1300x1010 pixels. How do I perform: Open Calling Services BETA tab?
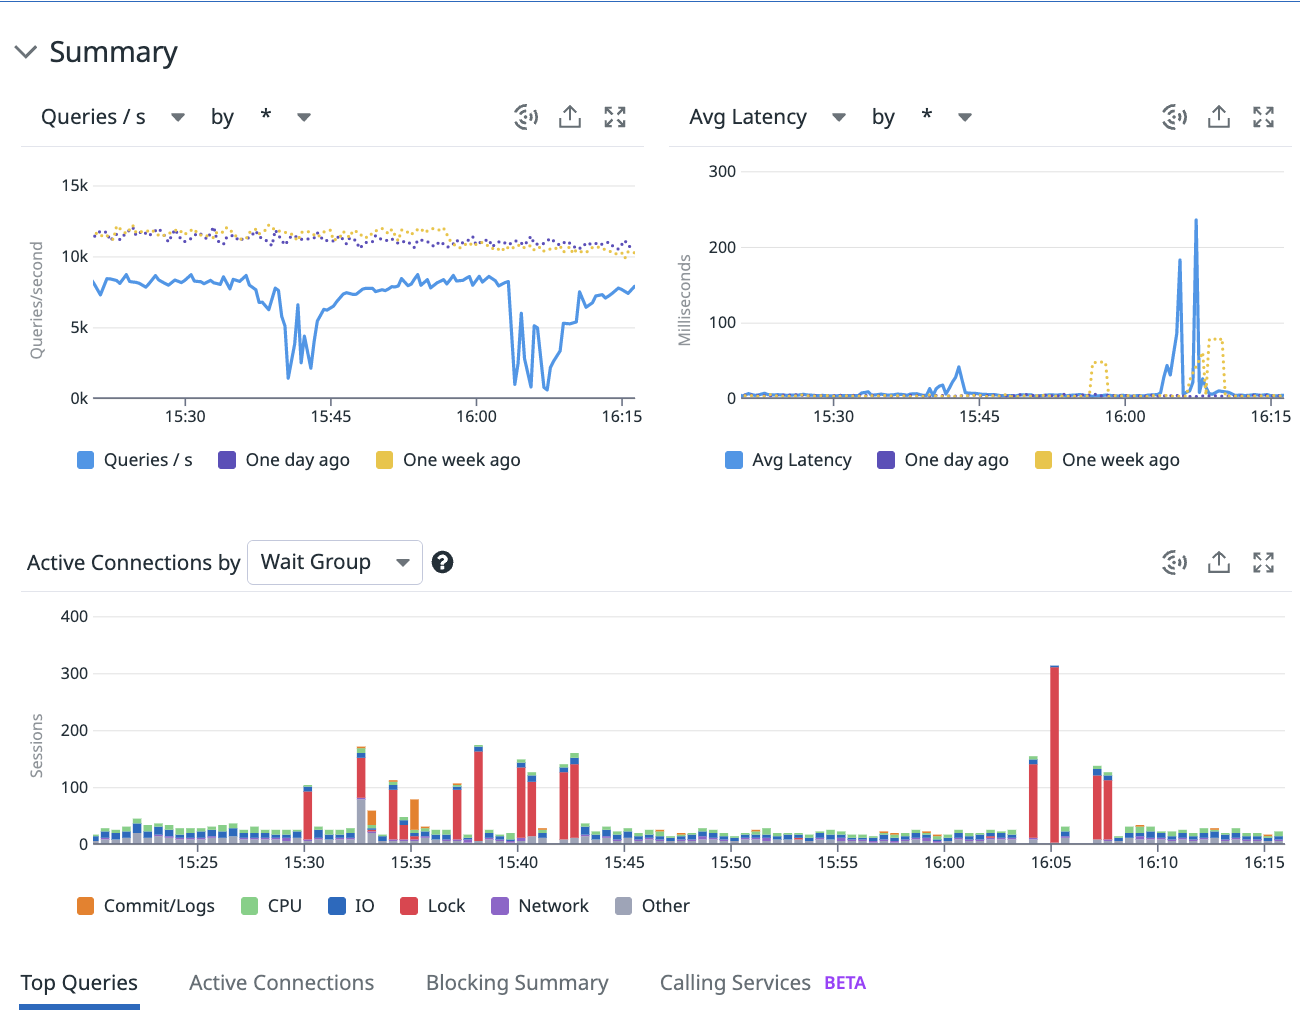763,983
